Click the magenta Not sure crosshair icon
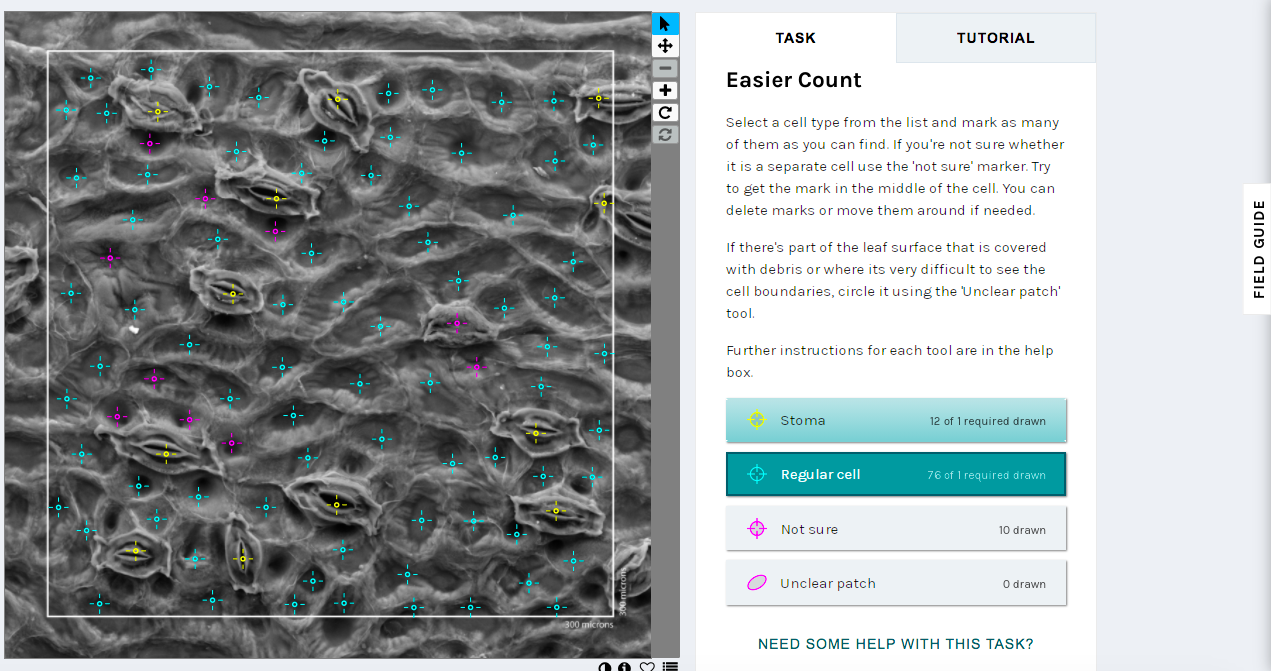Screen dimensions: 1271x671 (757, 529)
